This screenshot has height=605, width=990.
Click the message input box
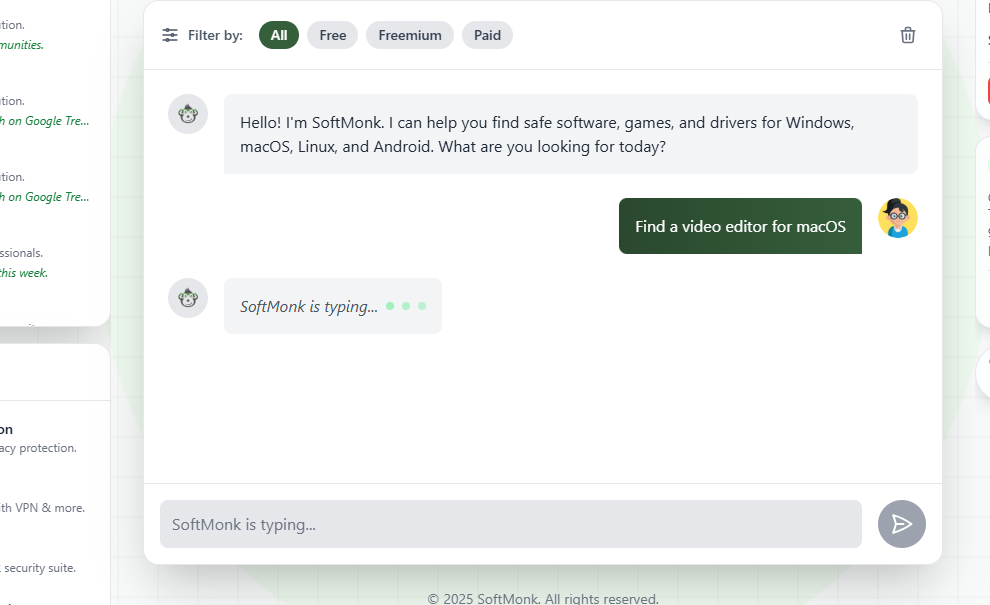point(510,524)
